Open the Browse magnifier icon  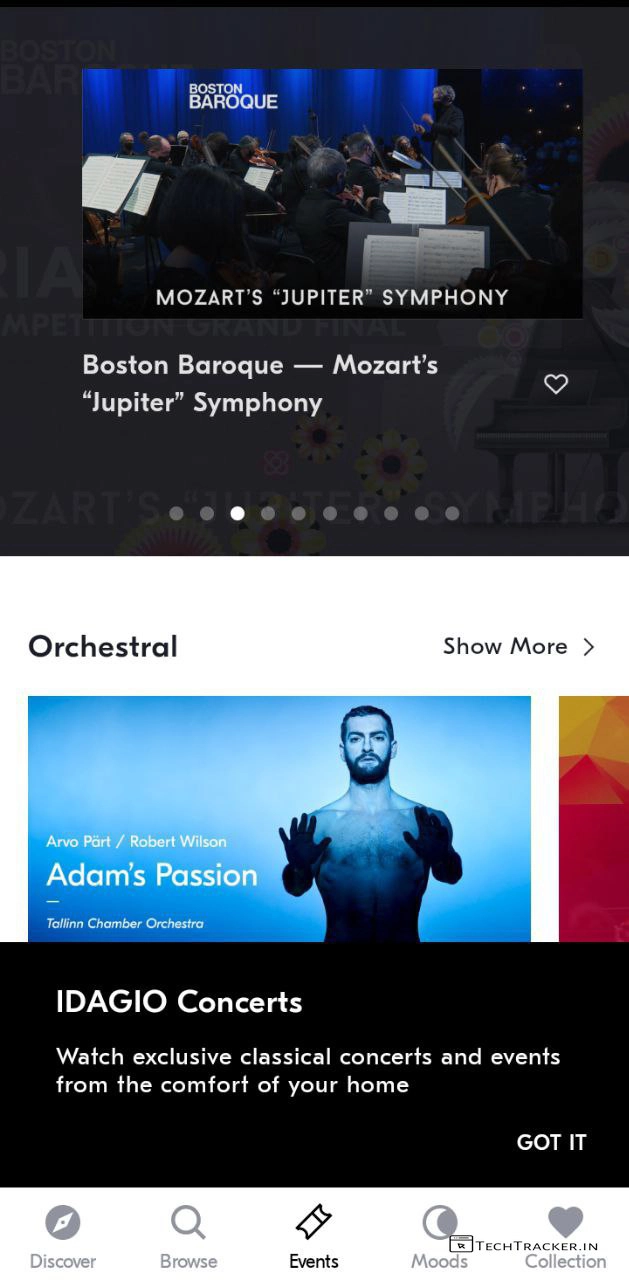tap(188, 1222)
